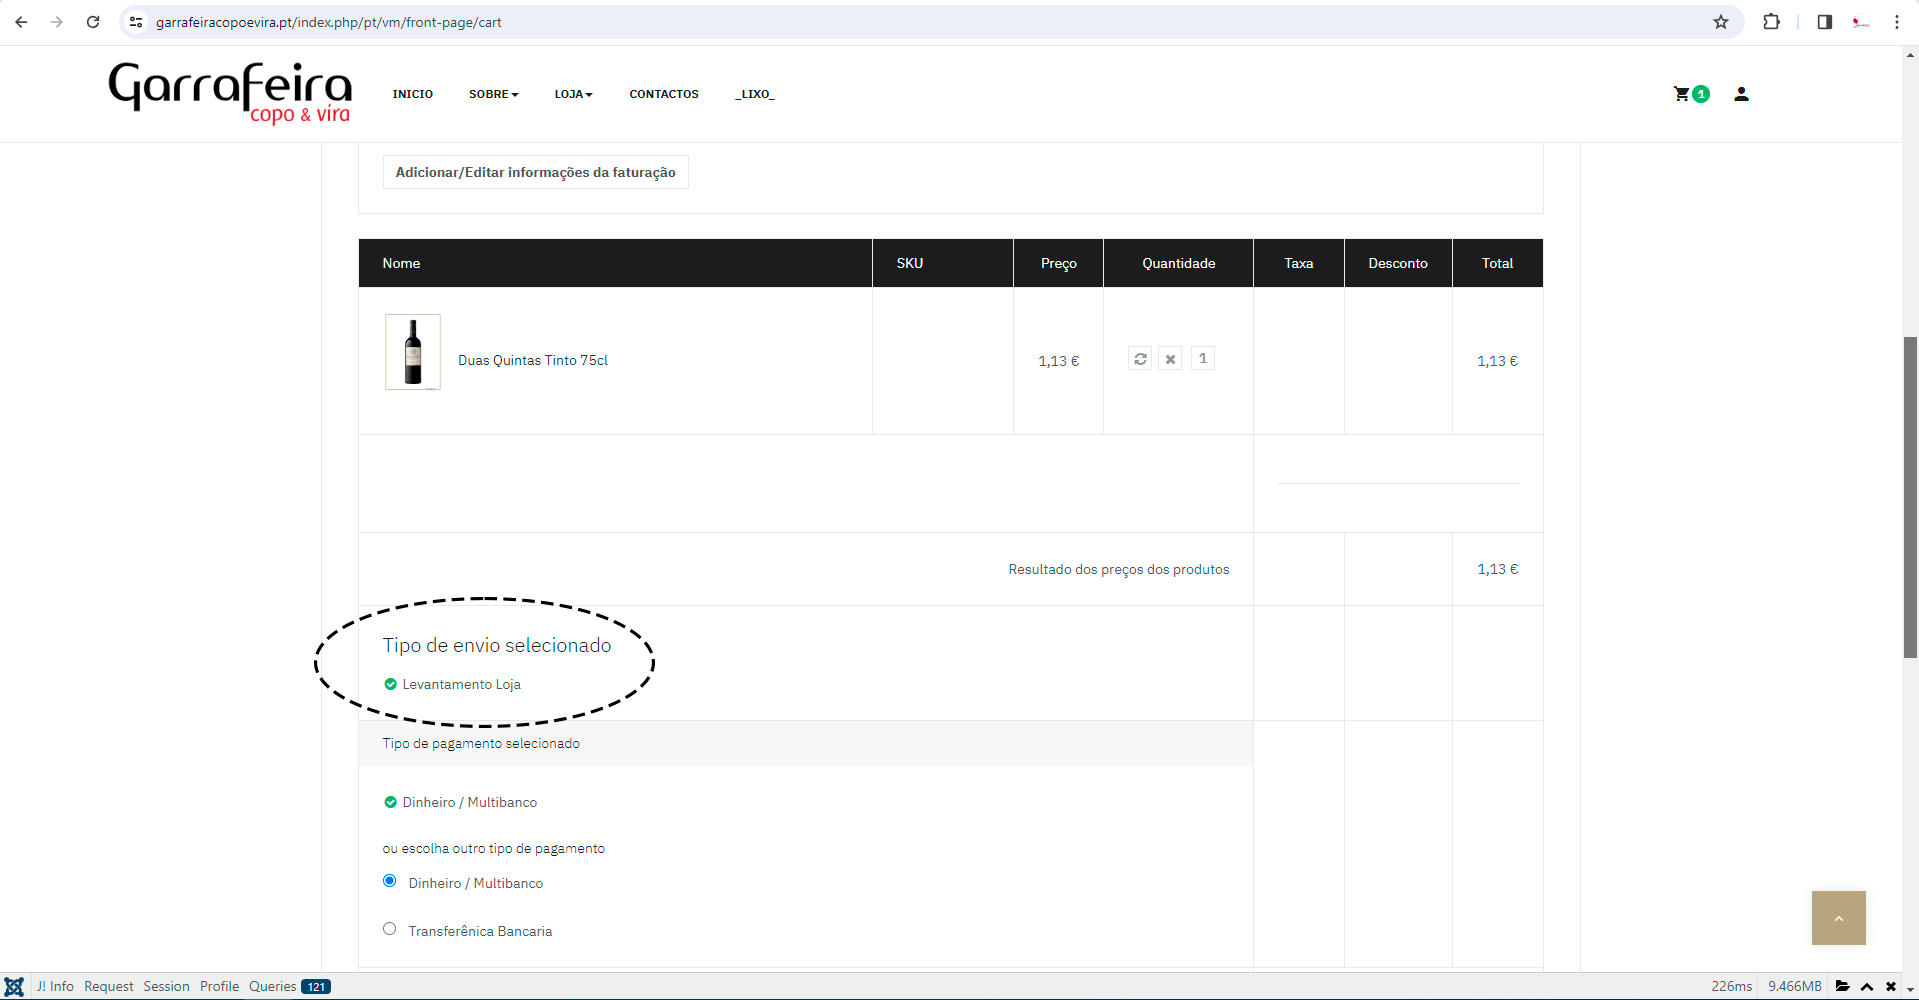Open the J! Info debug tab

(x=55, y=986)
